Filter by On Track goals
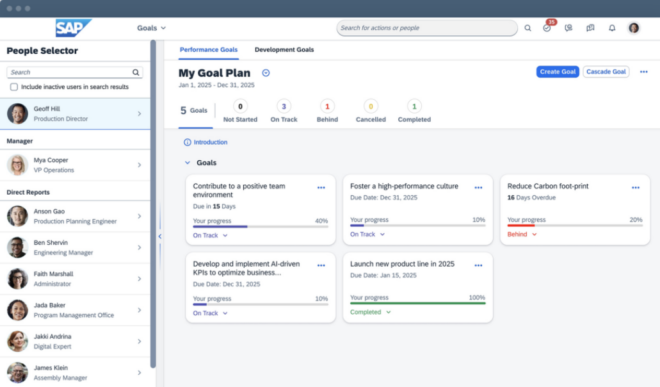Screen dimensions: 660x387 point(284,112)
